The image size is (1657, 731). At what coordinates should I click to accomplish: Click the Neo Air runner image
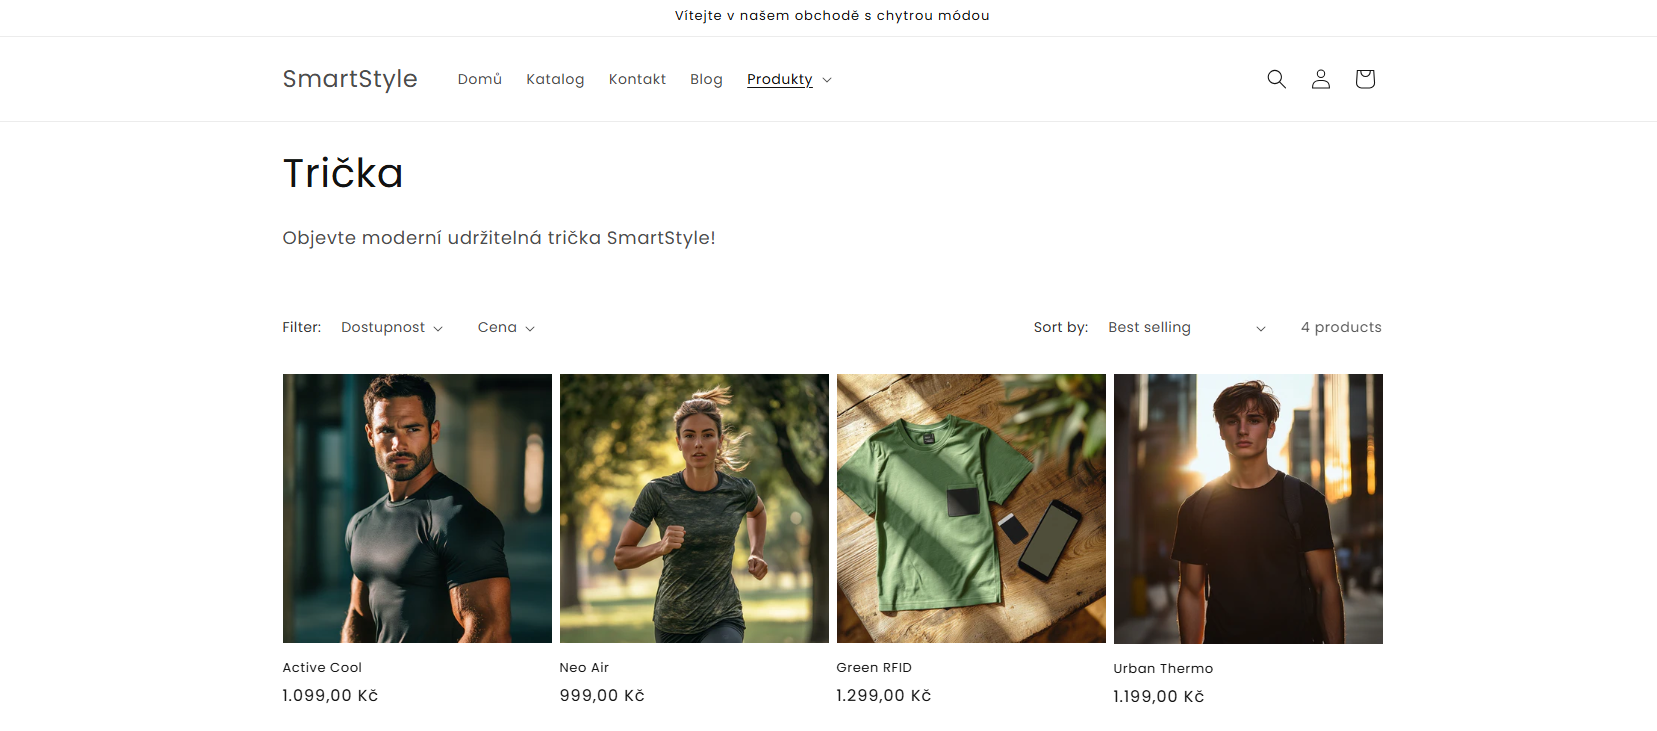(694, 508)
